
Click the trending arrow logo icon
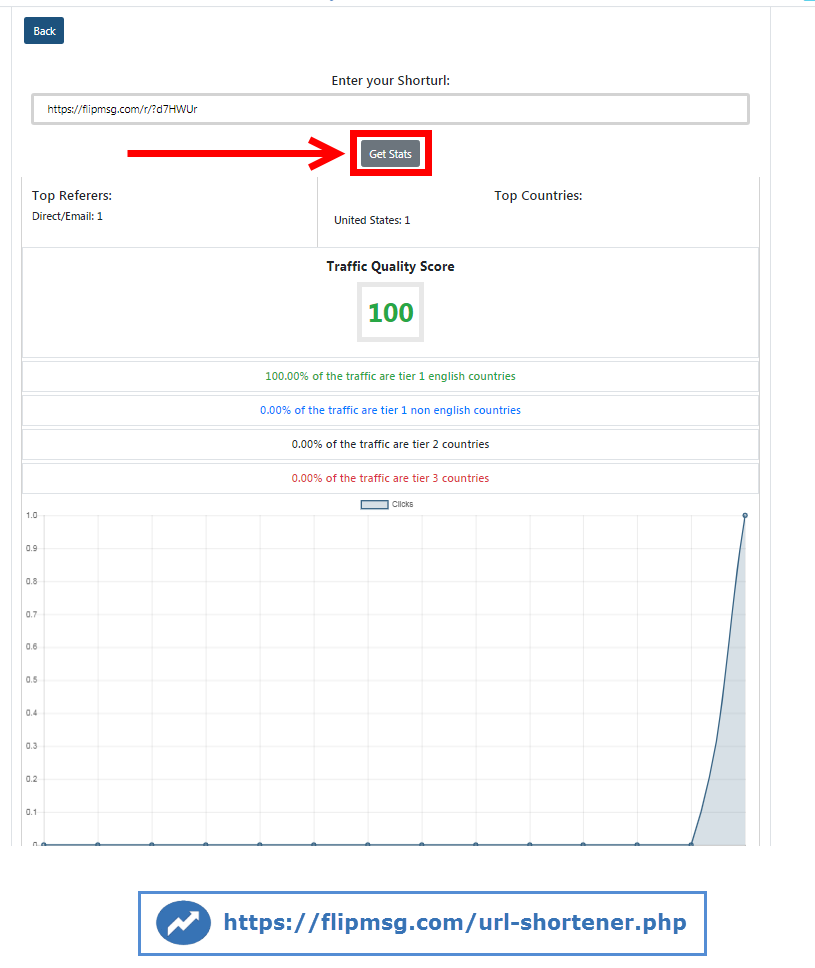[183, 923]
